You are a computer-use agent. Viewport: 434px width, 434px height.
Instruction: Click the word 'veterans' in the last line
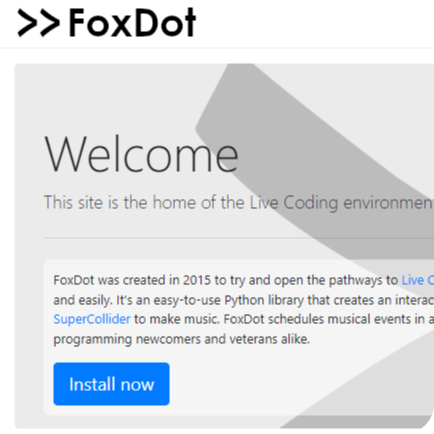(253, 339)
